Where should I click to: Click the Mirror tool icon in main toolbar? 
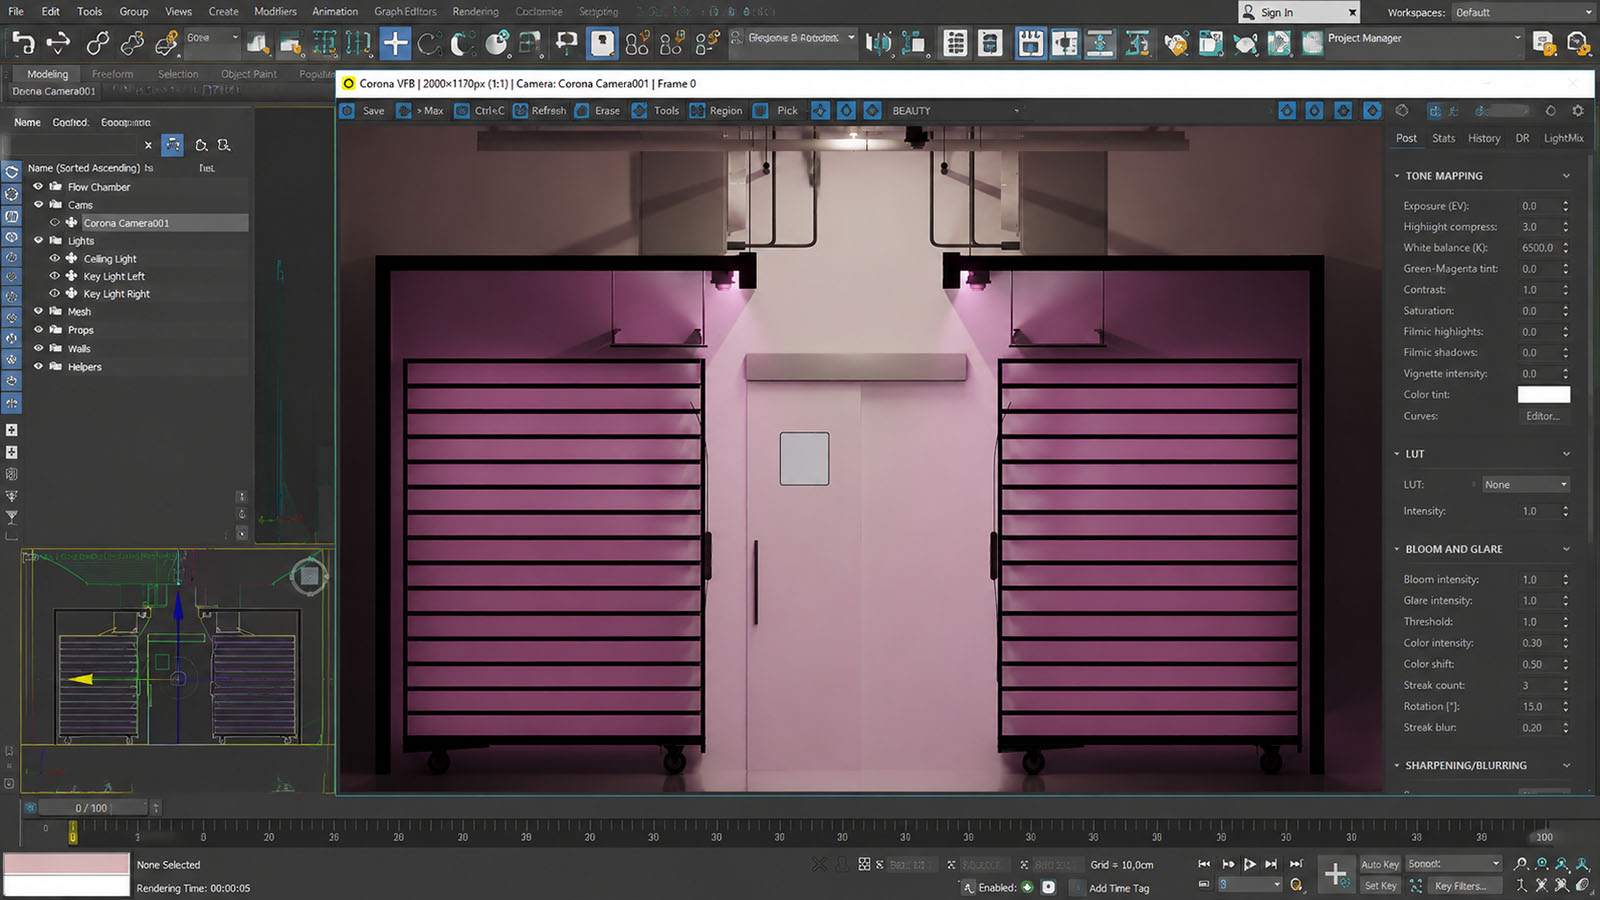tap(878, 43)
